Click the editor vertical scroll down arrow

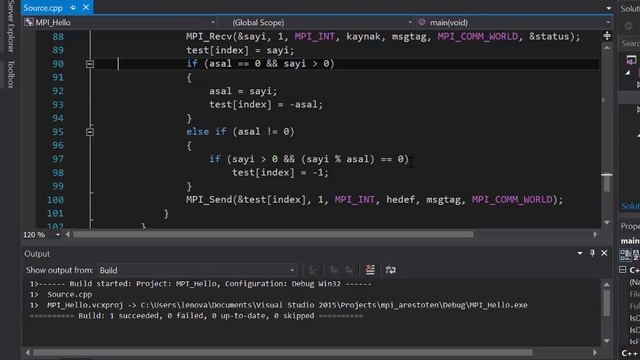(x=607, y=222)
